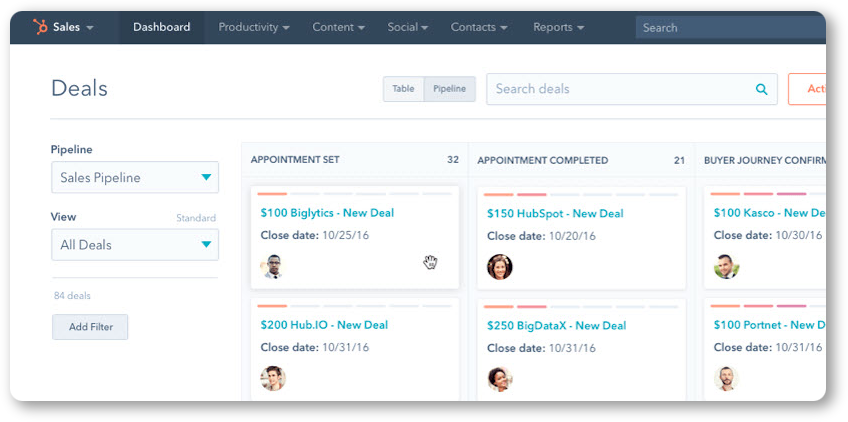Switch to Table view
848x422 pixels.
tap(403, 89)
